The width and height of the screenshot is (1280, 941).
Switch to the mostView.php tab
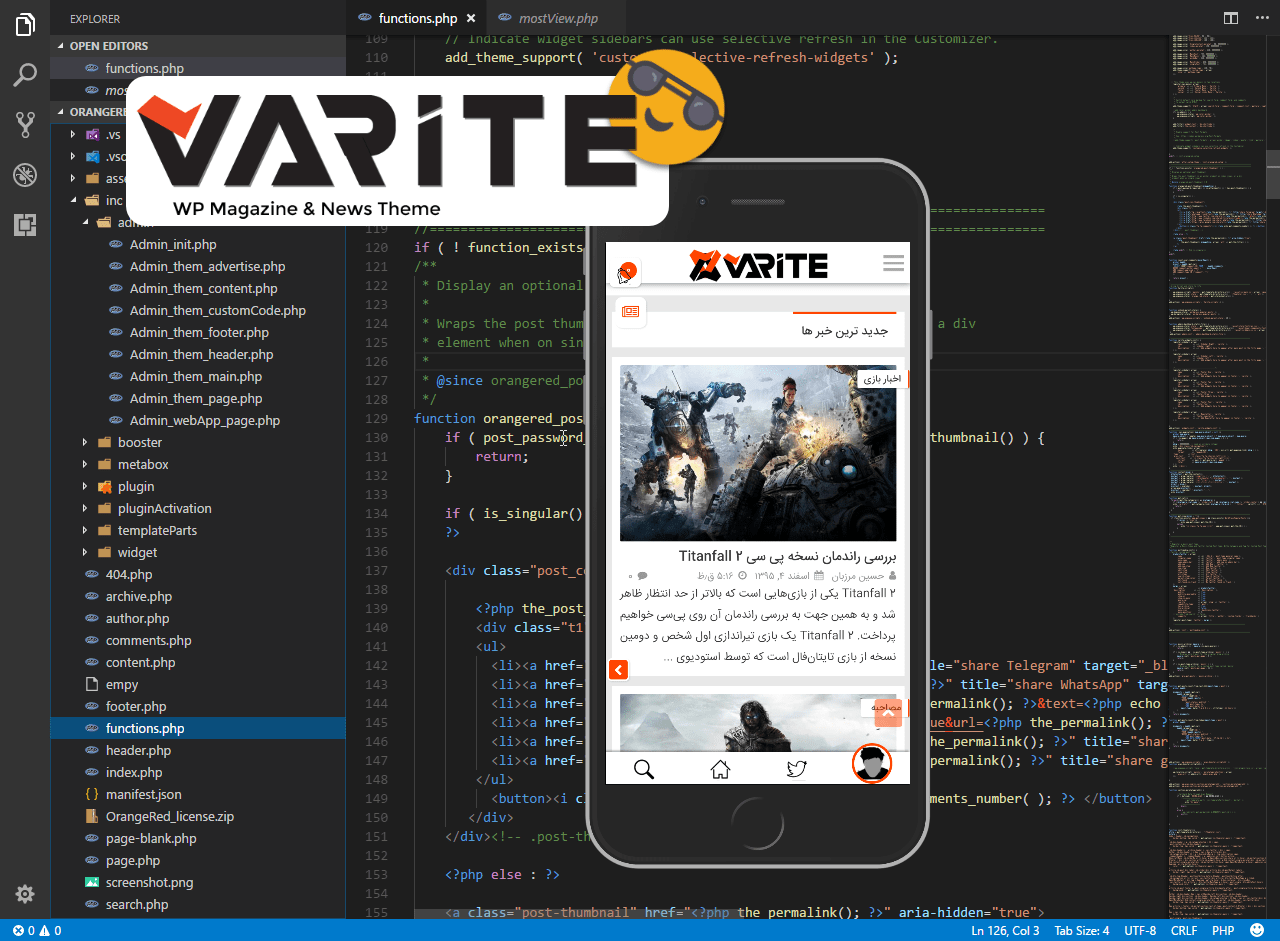tap(558, 18)
